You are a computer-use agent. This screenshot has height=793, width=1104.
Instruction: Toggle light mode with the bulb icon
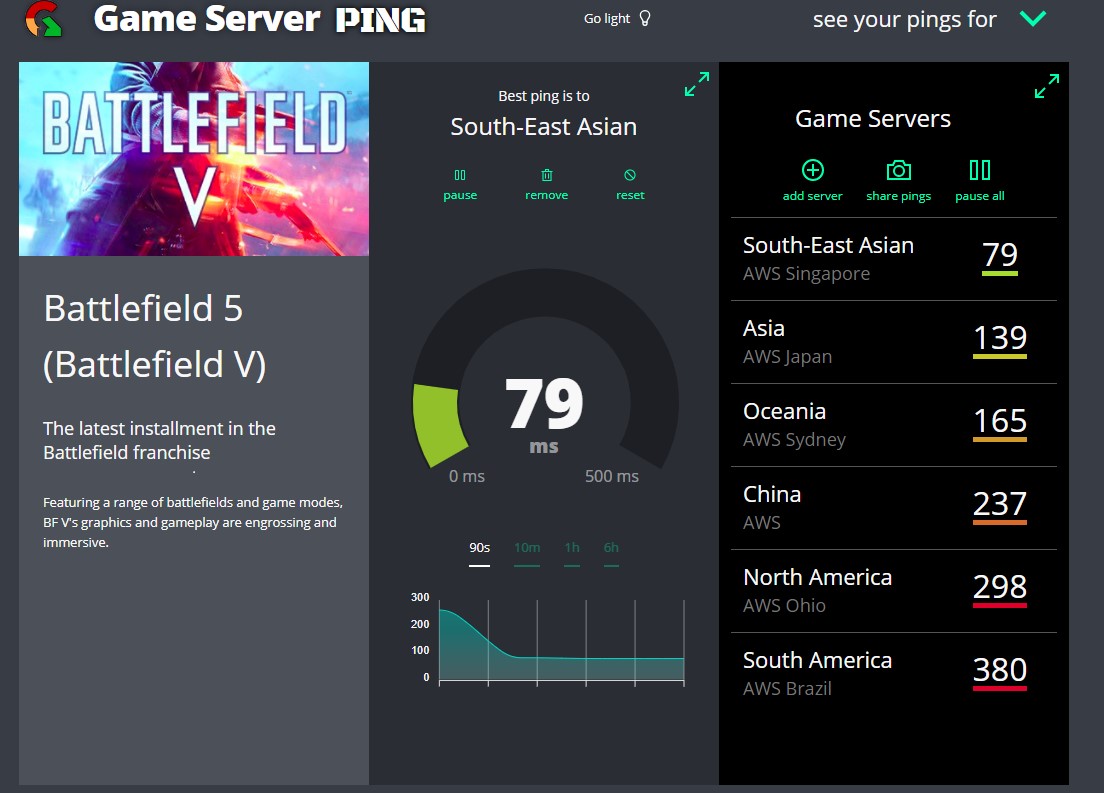click(645, 18)
